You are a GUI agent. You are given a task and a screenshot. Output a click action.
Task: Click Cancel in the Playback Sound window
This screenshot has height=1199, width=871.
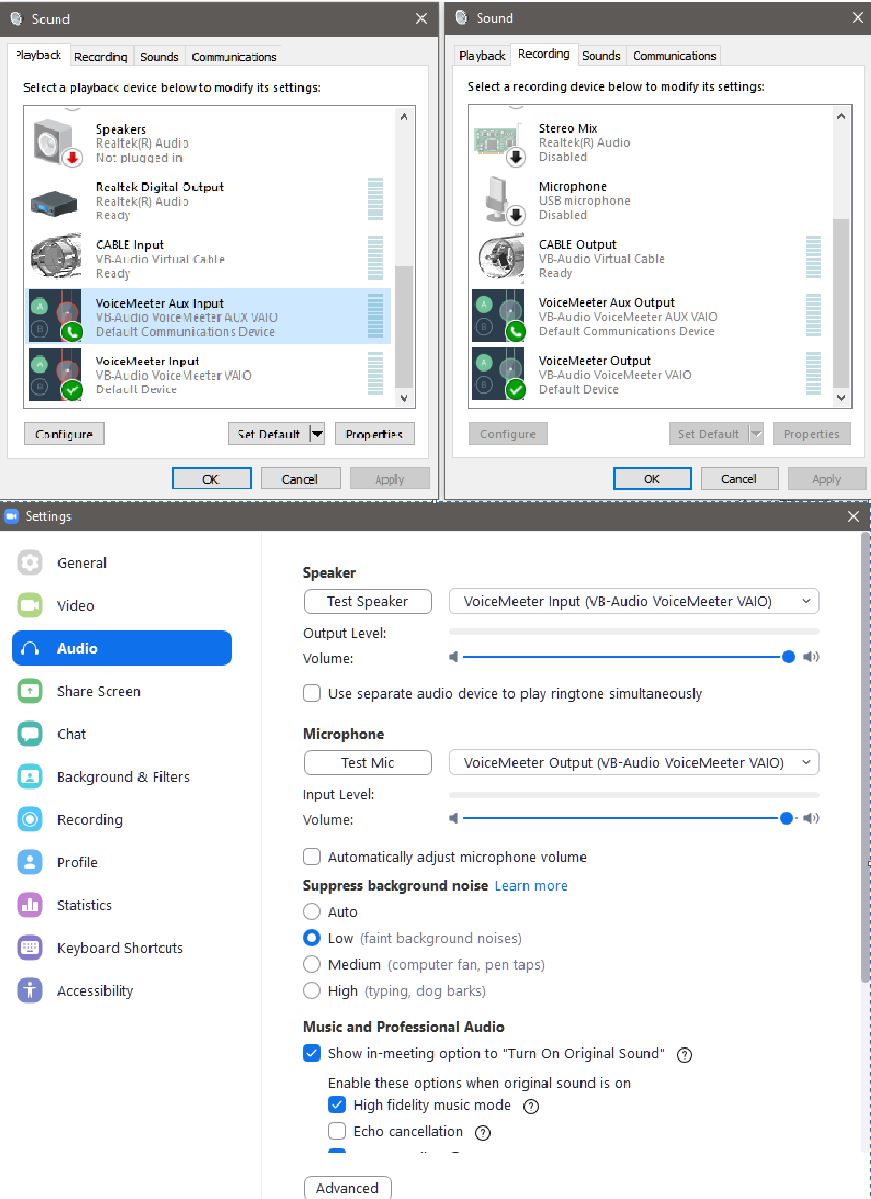coord(300,479)
